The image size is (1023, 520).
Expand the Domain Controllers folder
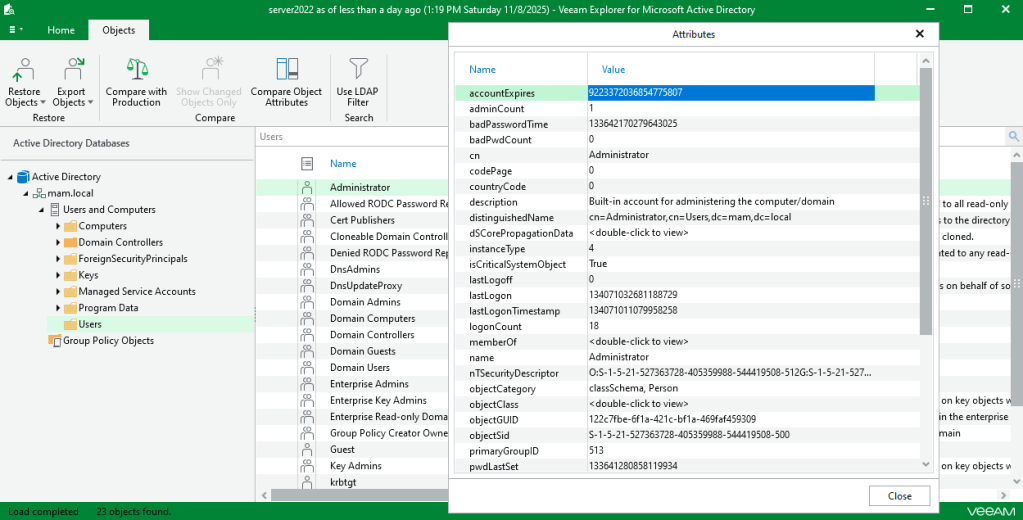(x=58, y=242)
